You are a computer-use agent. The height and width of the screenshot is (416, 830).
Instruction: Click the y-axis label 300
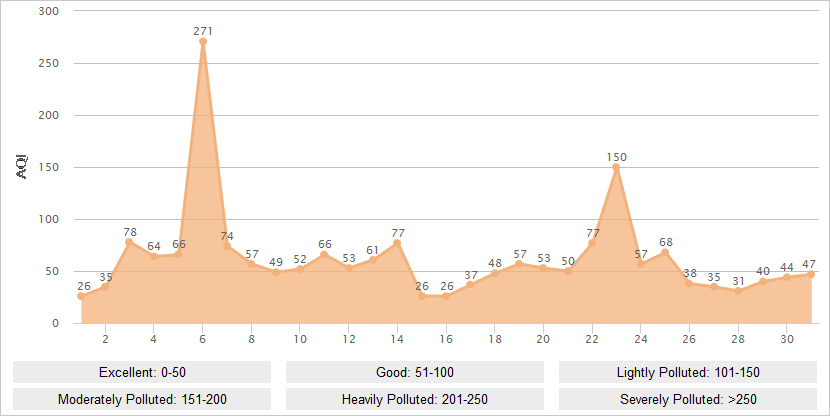pos(49,11)
